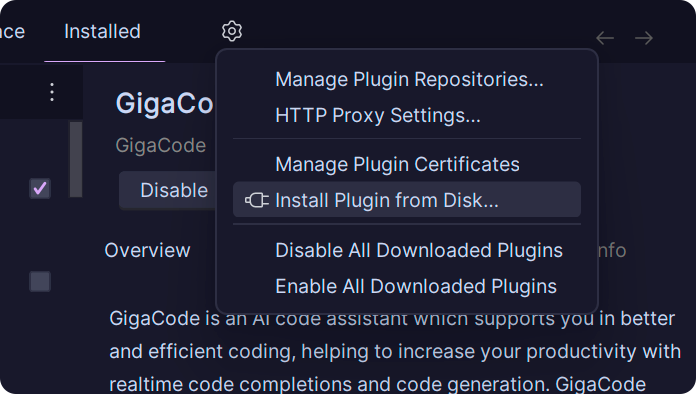Click the plug icon in the popup menu
The width and height of the screenshot is (696, 394).
pyautogui.click(x=257, y=200)
